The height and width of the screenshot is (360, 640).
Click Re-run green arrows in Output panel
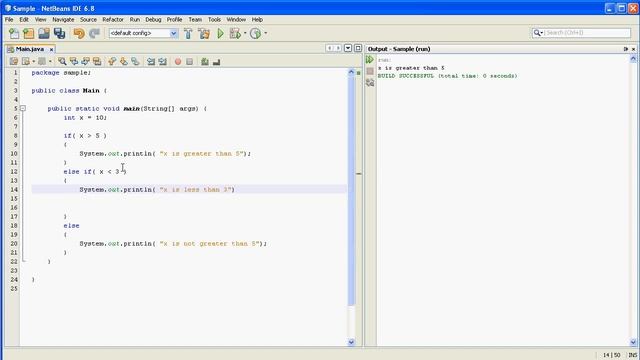(x=370, y=60)
